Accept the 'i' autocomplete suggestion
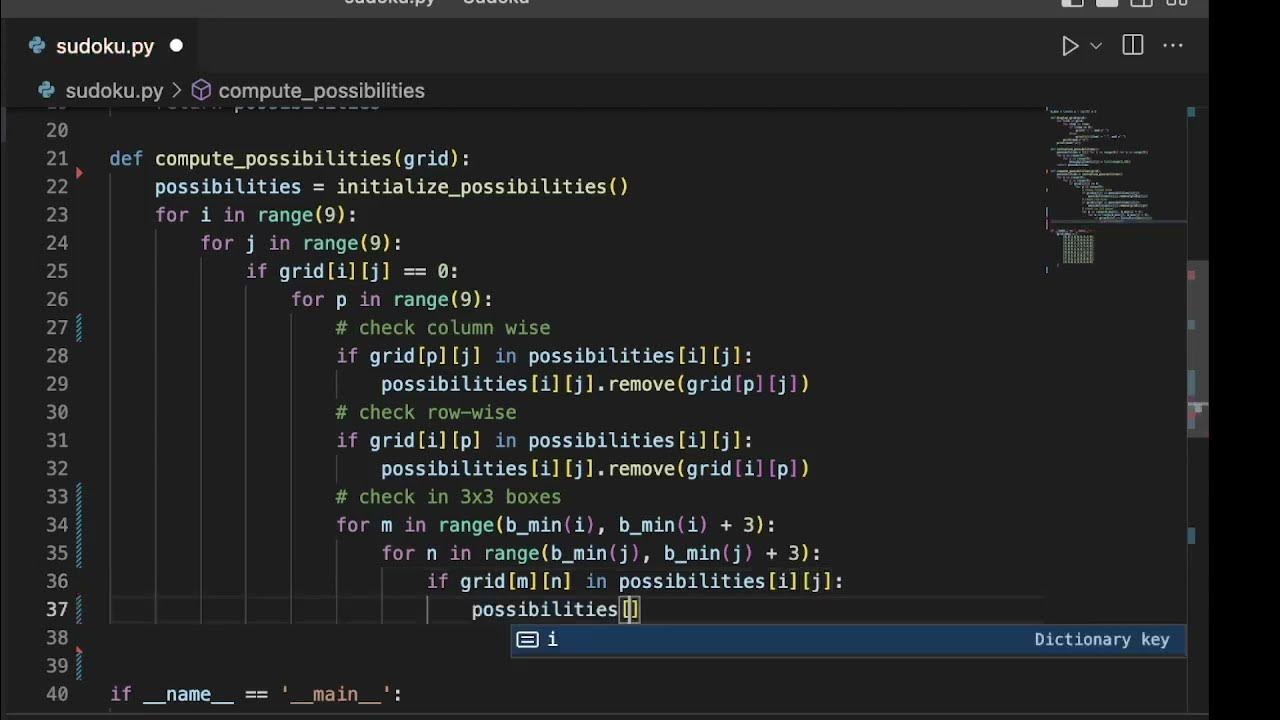This screenshot has height=720, width=1280. pyautogui.click(x=848, y=640)
